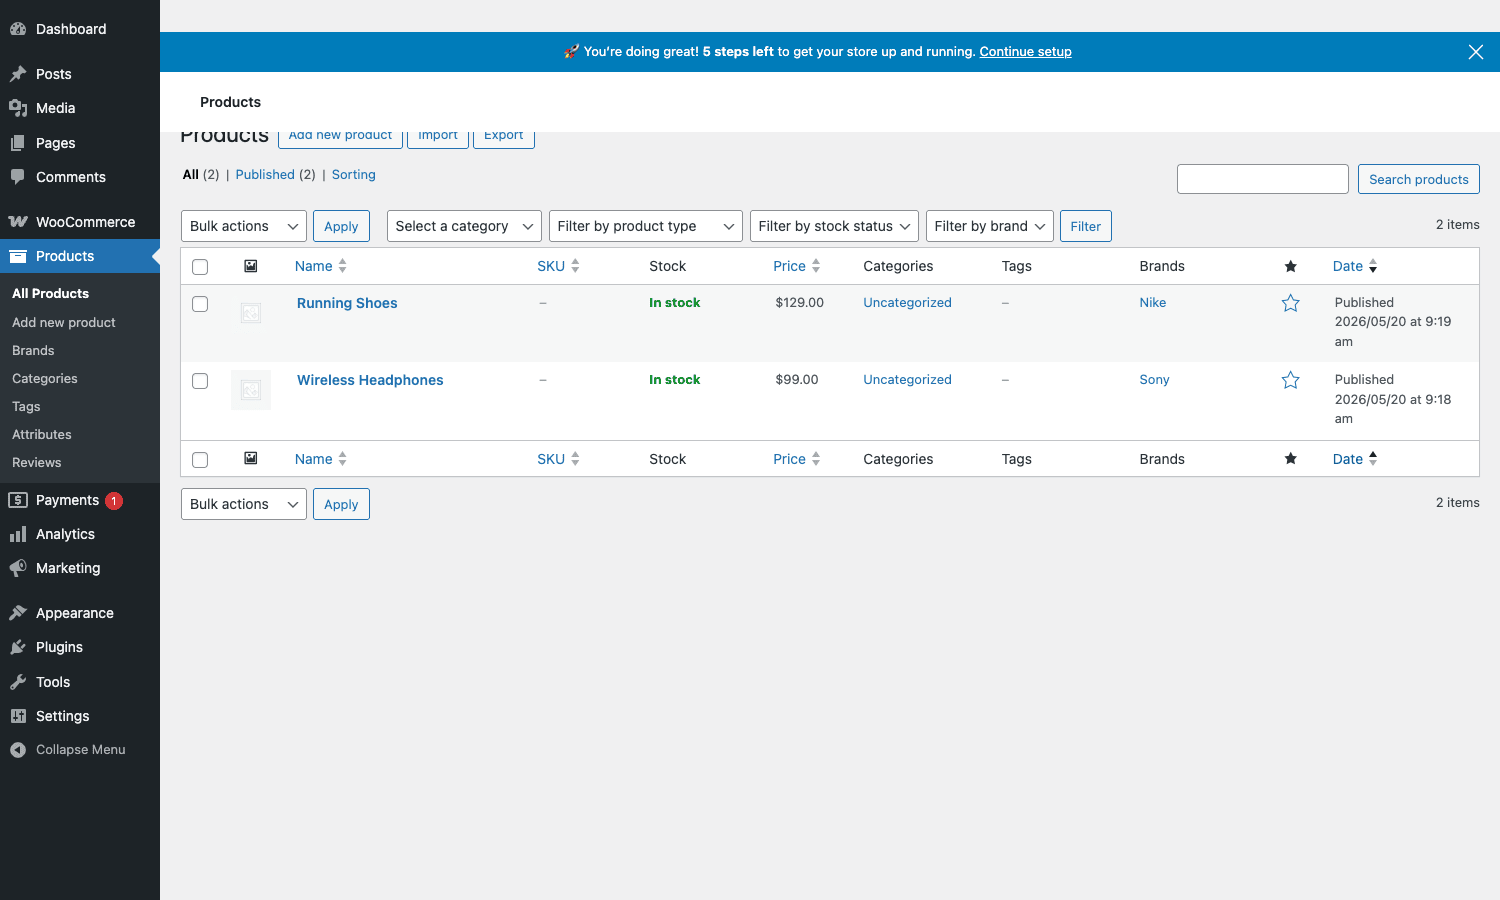Open the Brands submenu item
This screenshot has width=1500, height=900.
33,351
